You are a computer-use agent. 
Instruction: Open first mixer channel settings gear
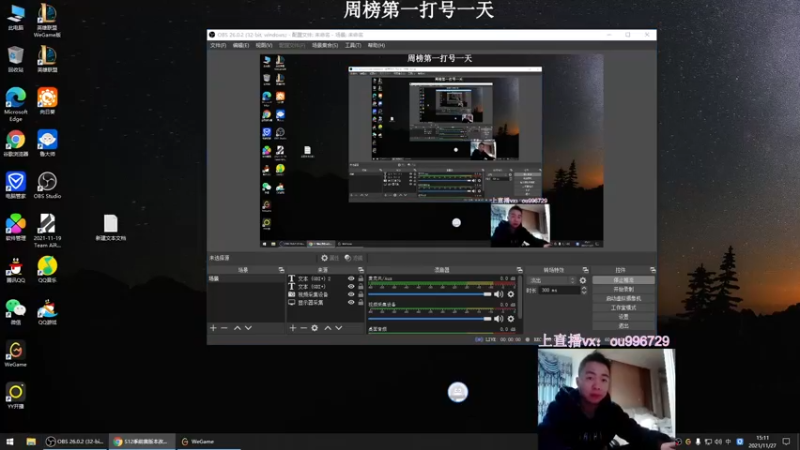click(511, 294)
